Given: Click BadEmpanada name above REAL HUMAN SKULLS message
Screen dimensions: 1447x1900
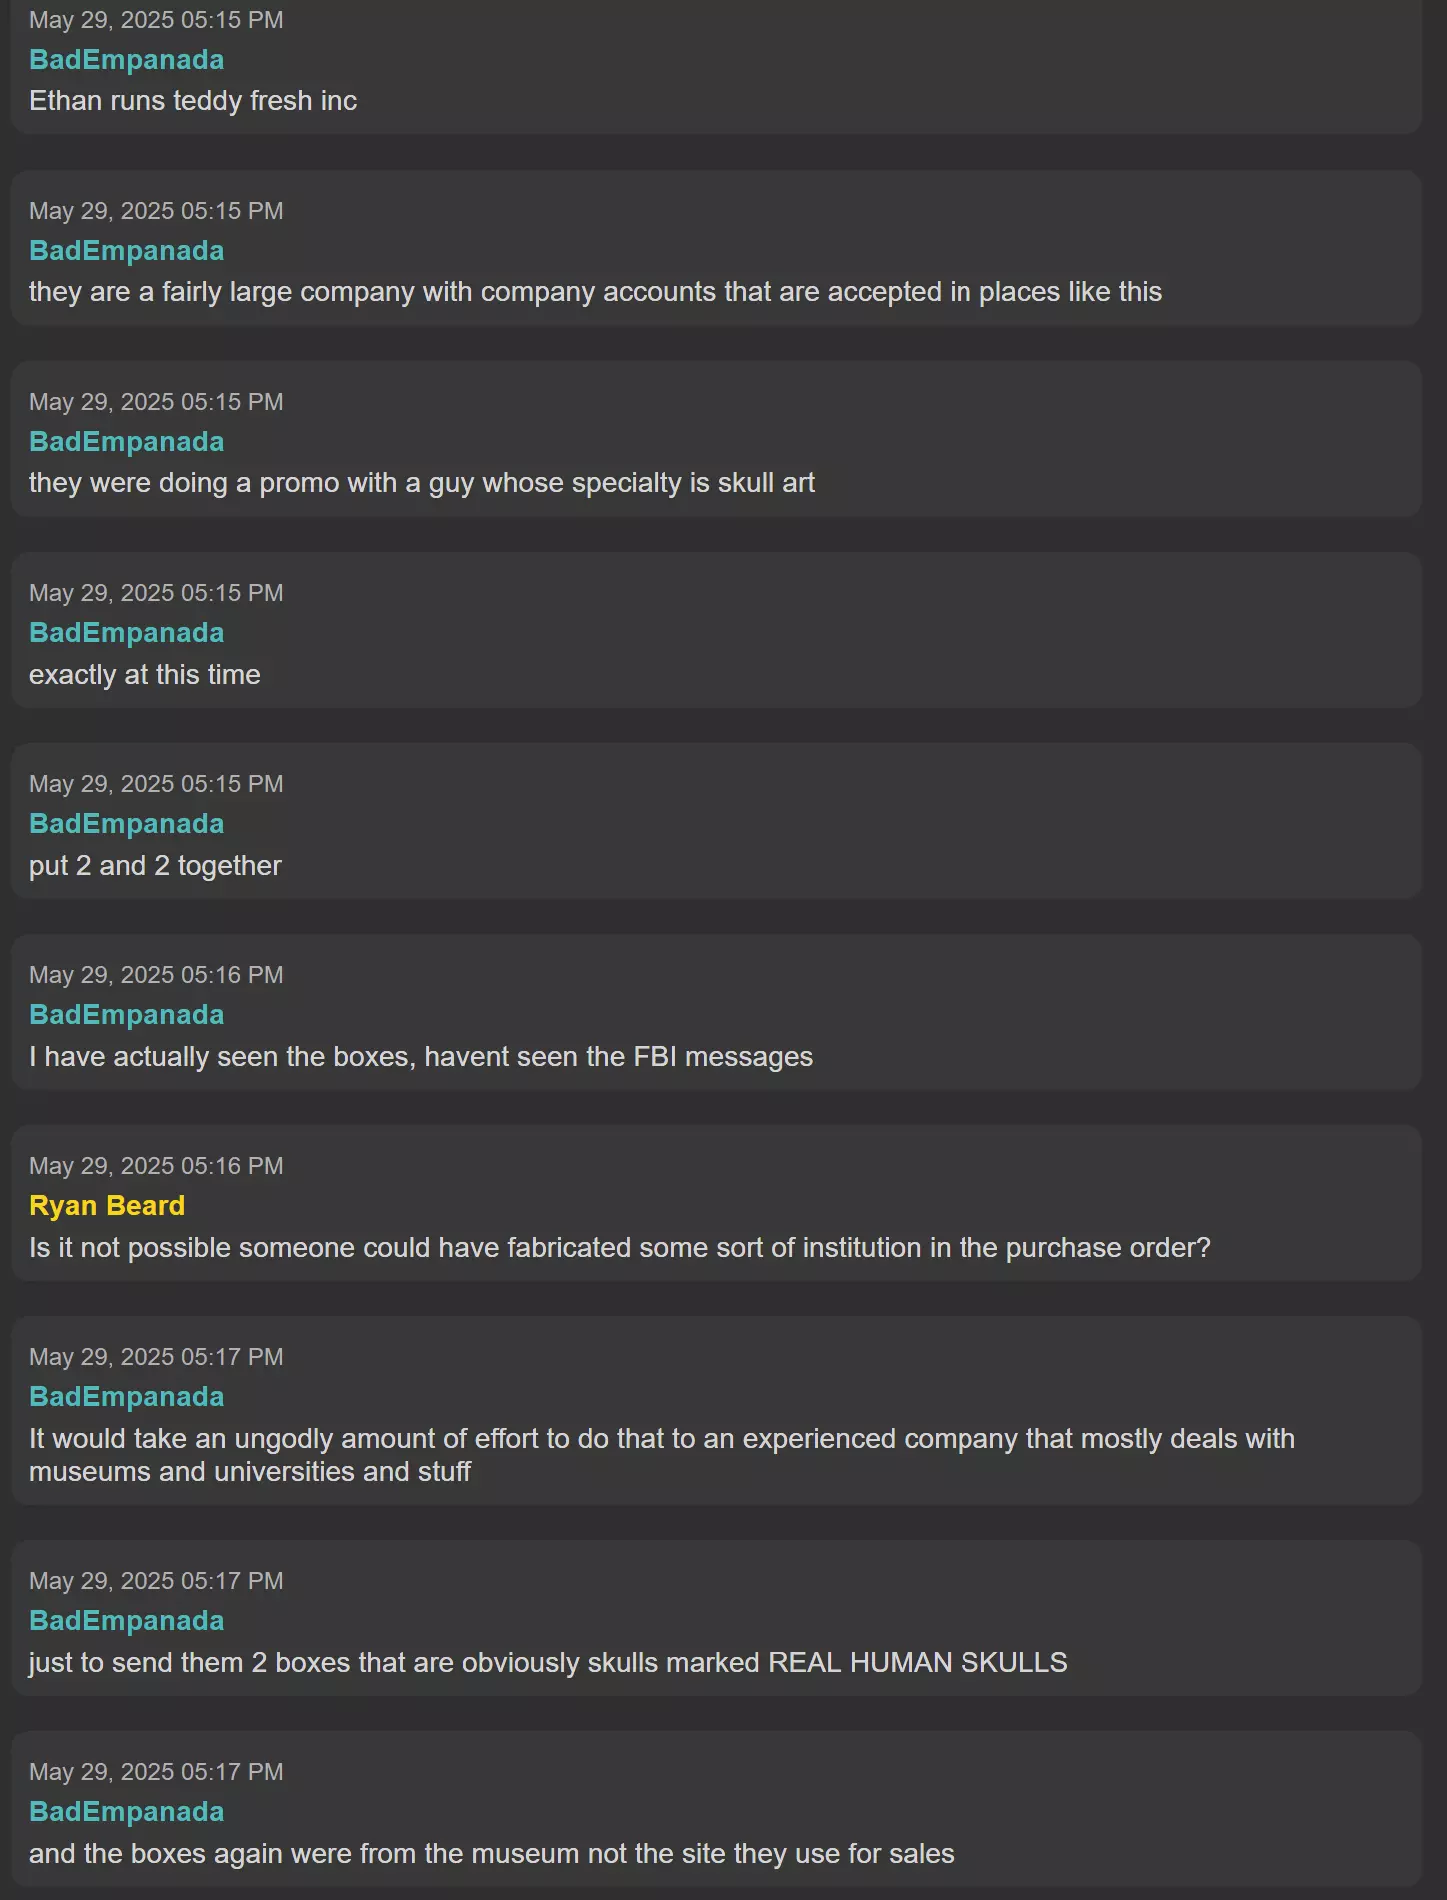Looking at the screenshot, I should (x=126, y=1621).
